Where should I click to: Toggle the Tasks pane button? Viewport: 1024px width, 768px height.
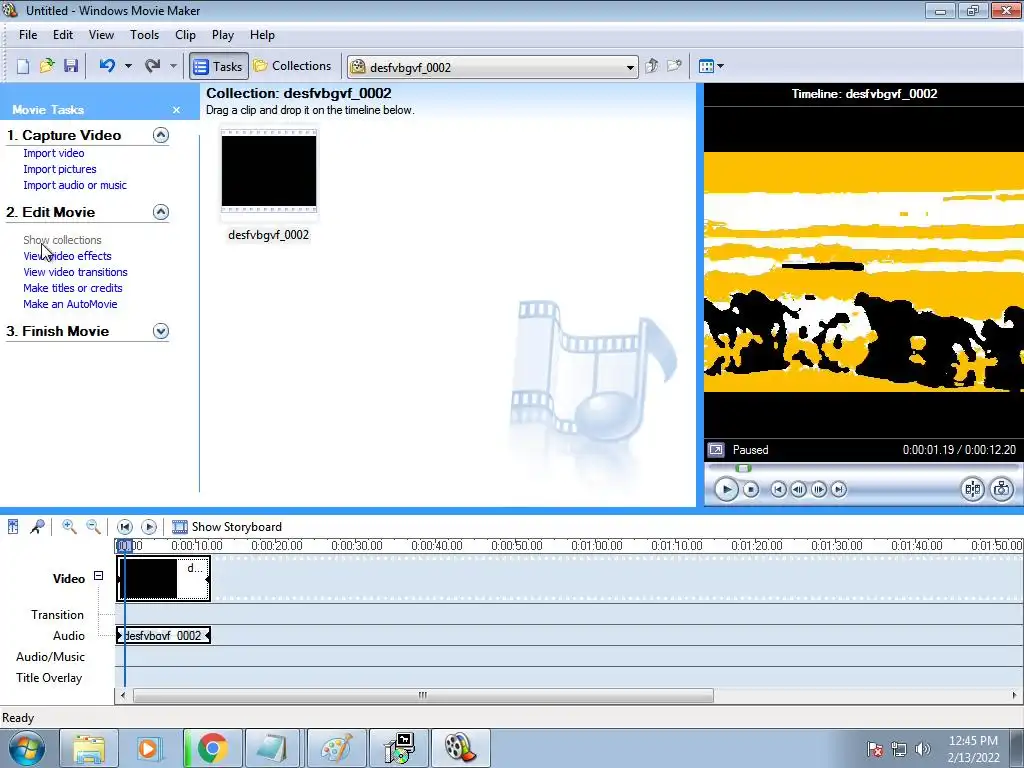coord(219,66)
